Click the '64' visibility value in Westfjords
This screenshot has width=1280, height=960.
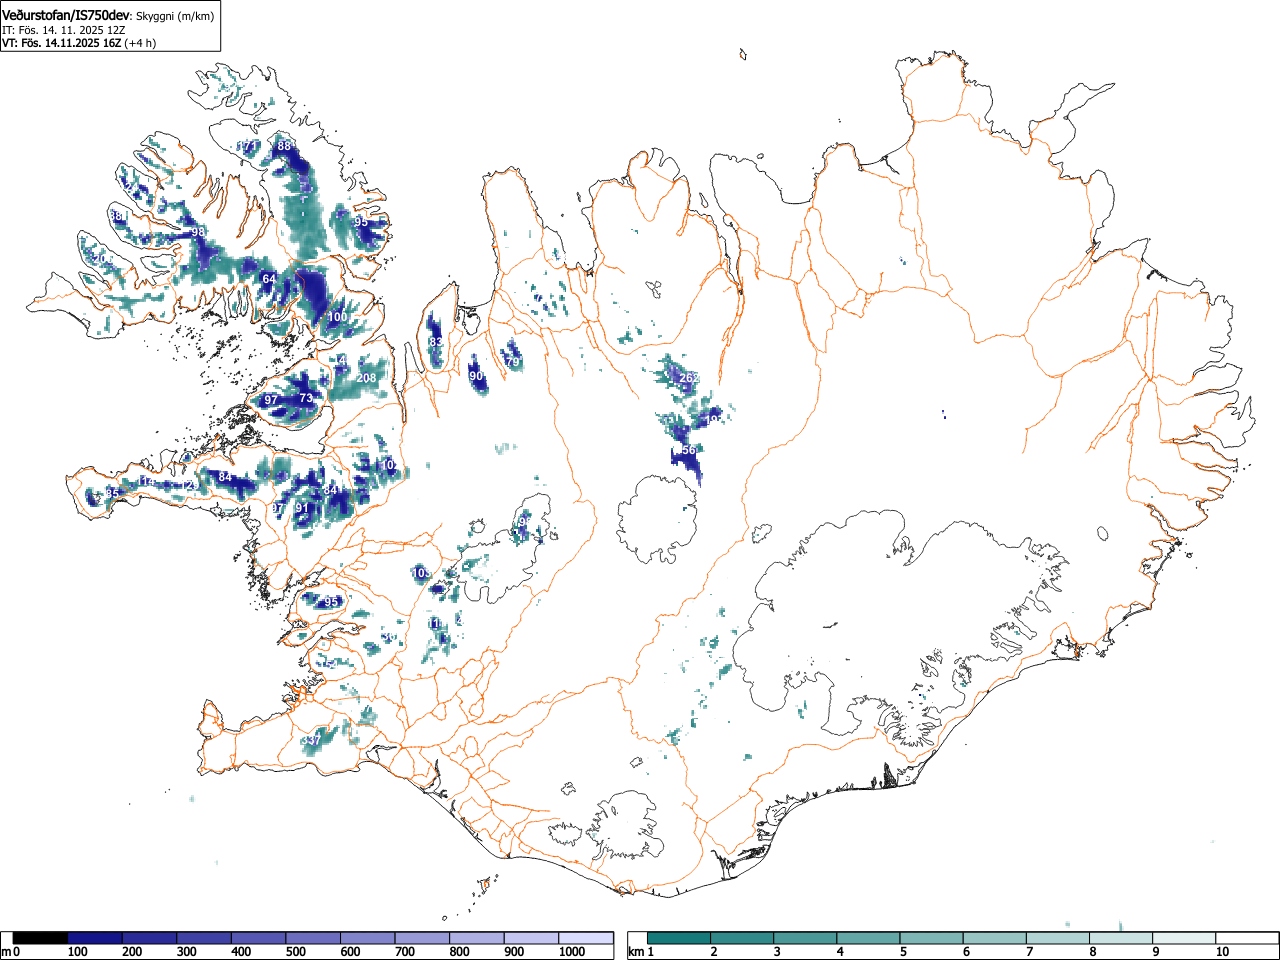(268, 279)
